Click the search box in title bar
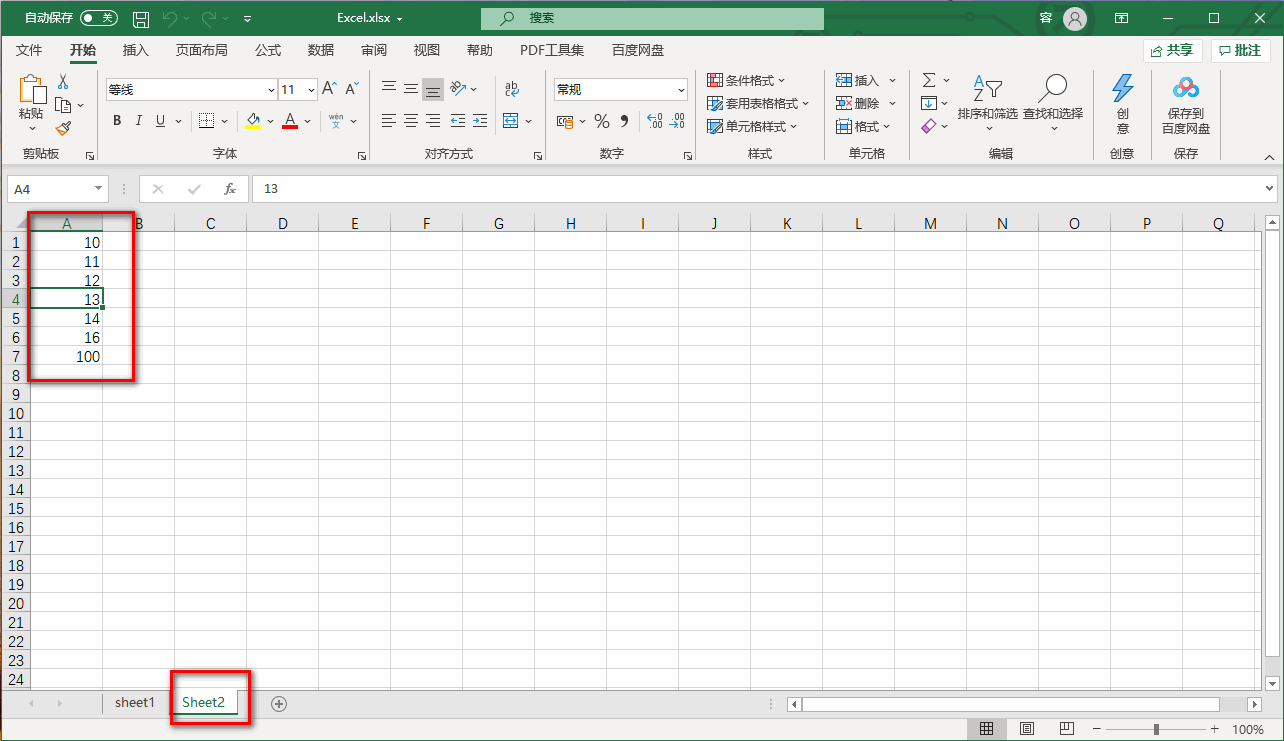This screenshot has width=1284, height=741. pyautogui.click(x=652, y=18)
